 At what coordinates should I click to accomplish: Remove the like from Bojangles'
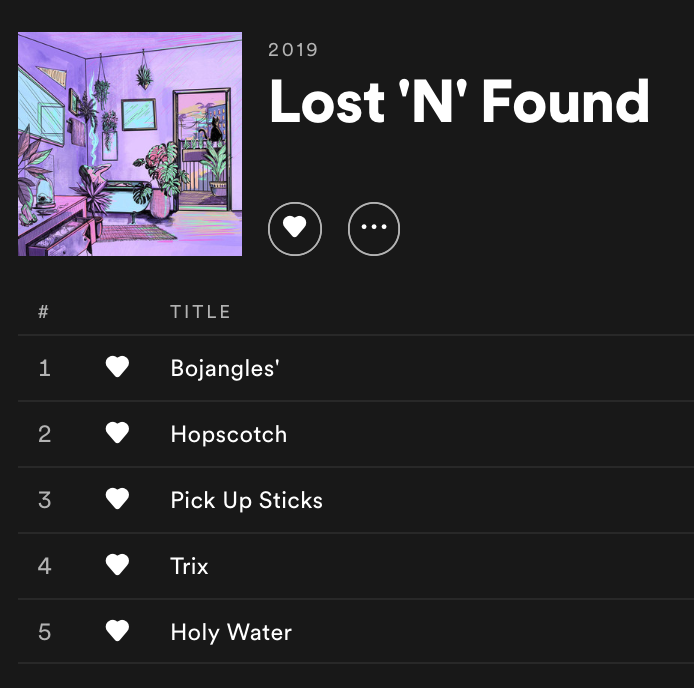pyautogui.click(x=117, y=368)
